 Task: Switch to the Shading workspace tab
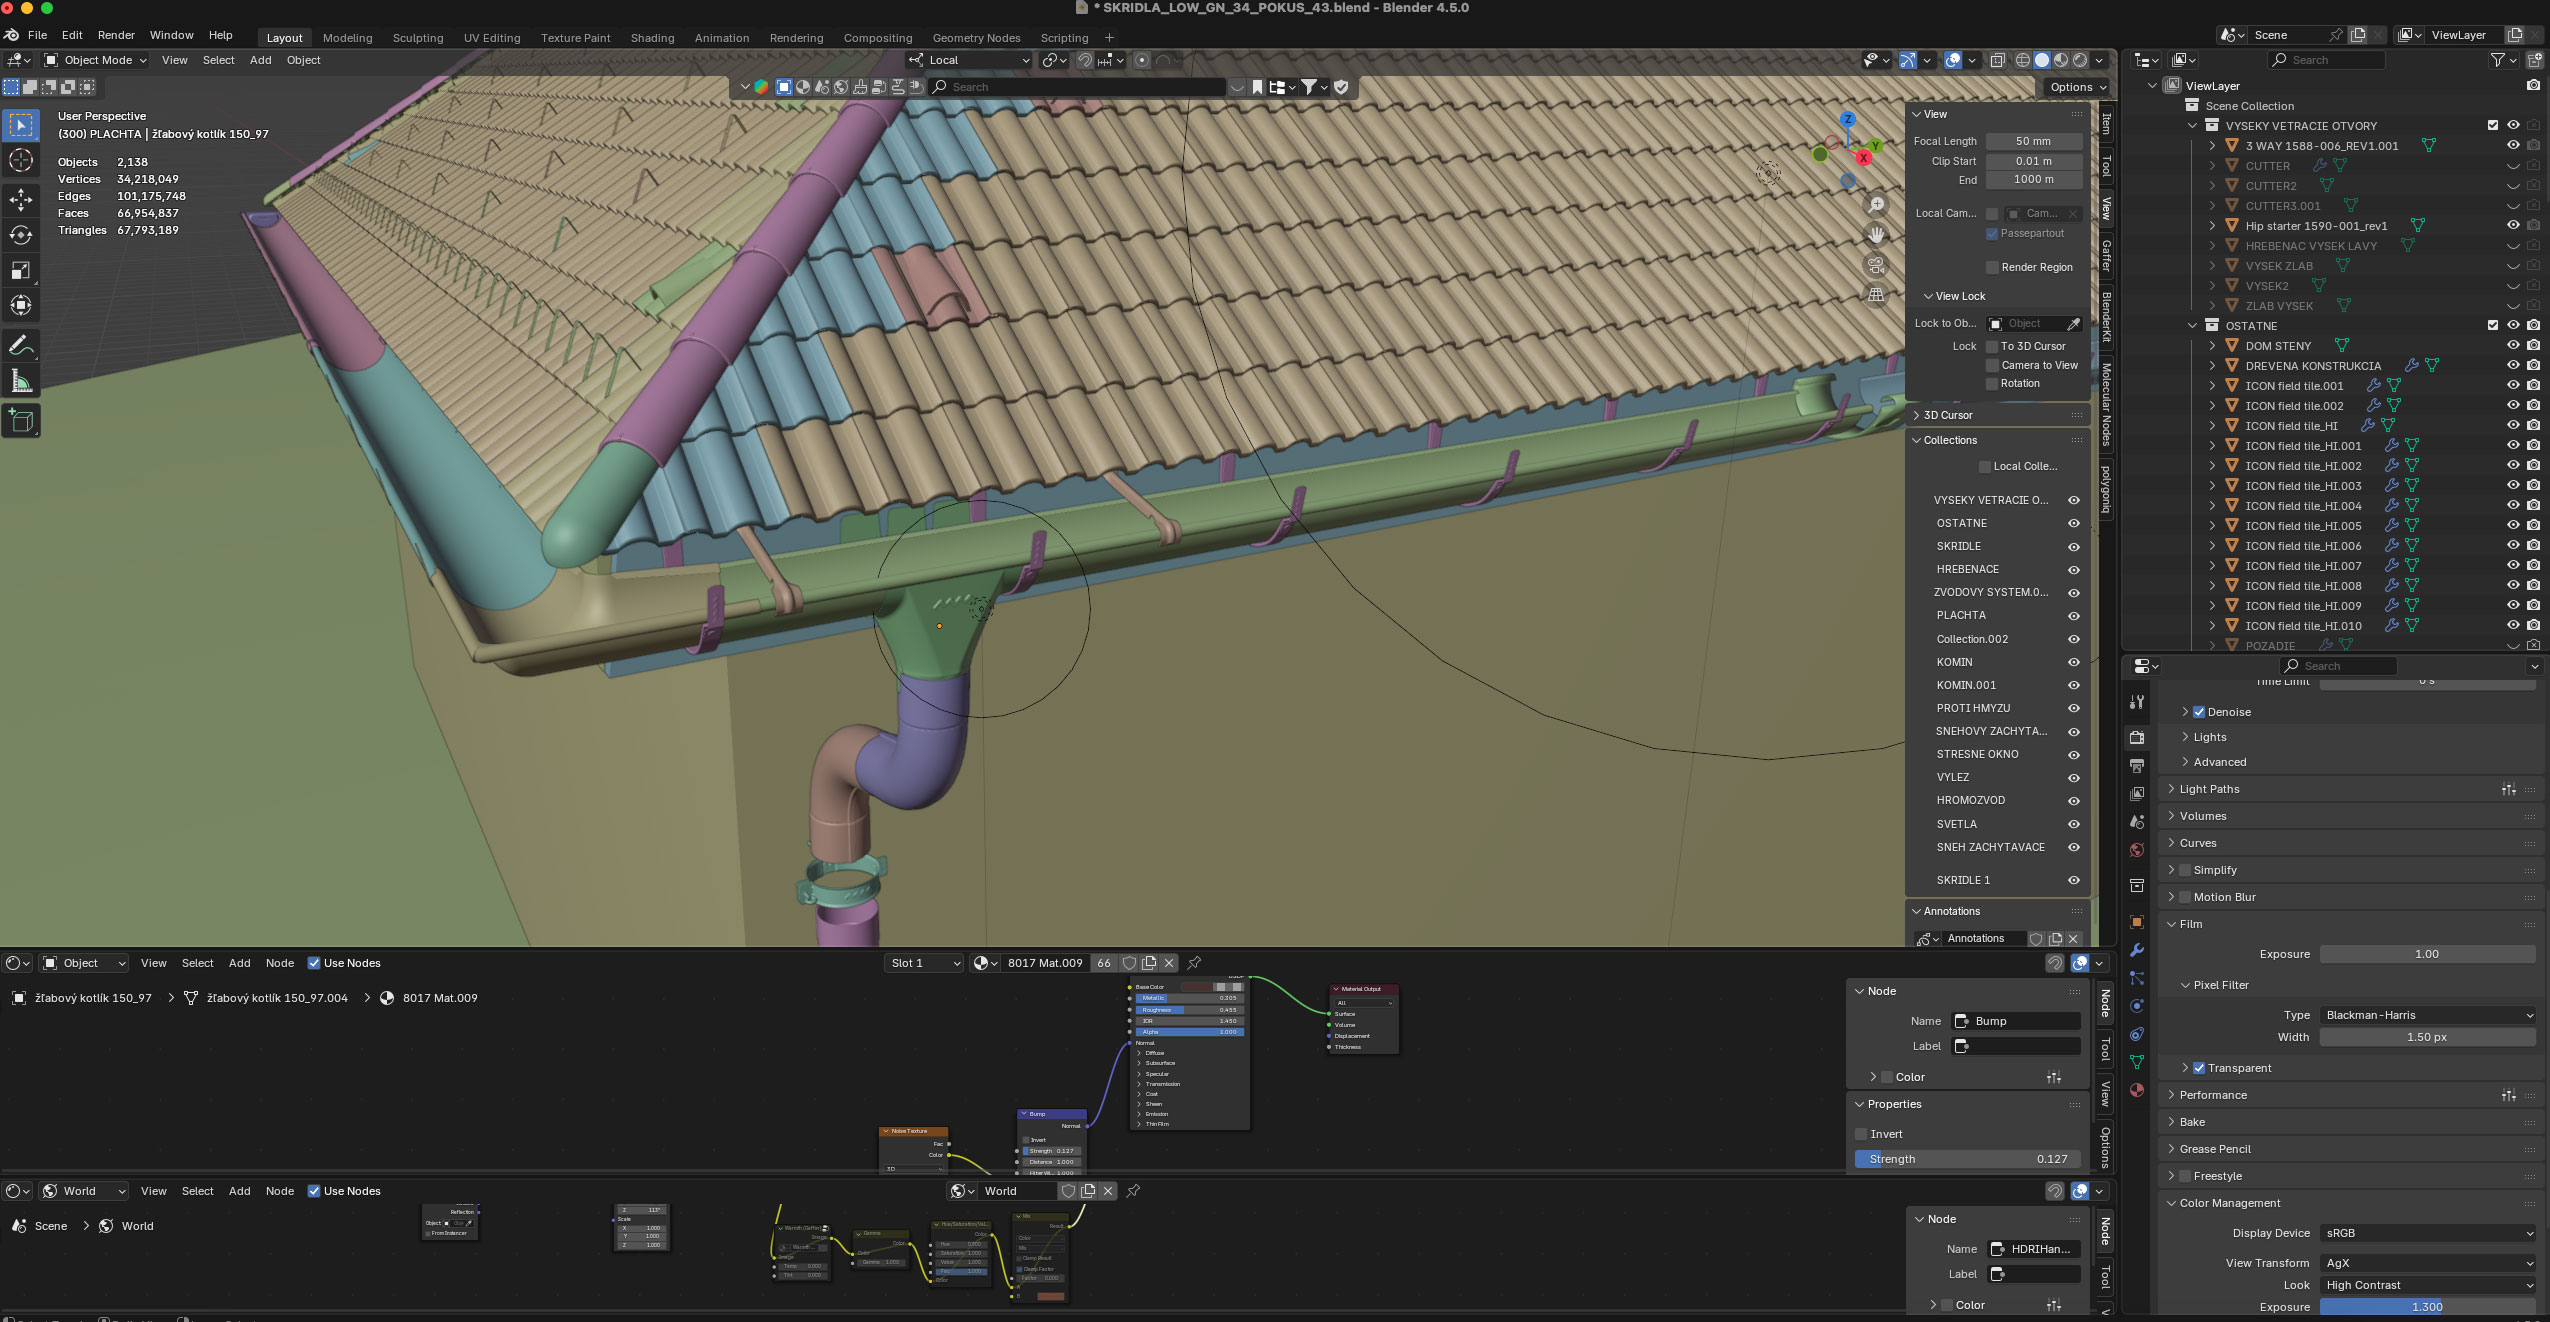tap(652, 38)
